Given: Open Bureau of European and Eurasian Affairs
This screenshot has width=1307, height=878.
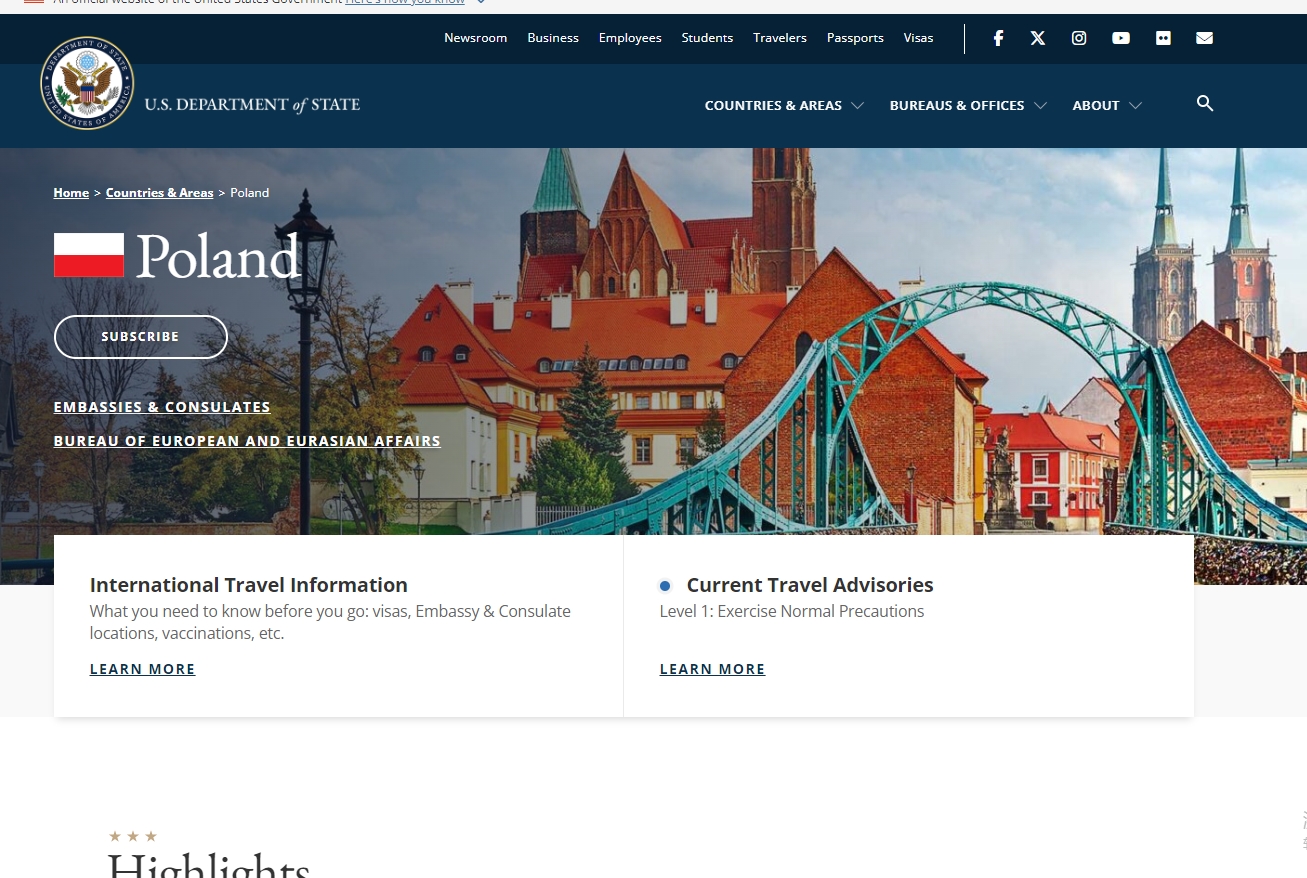Looking at the screenshot, I should [247, 441].
